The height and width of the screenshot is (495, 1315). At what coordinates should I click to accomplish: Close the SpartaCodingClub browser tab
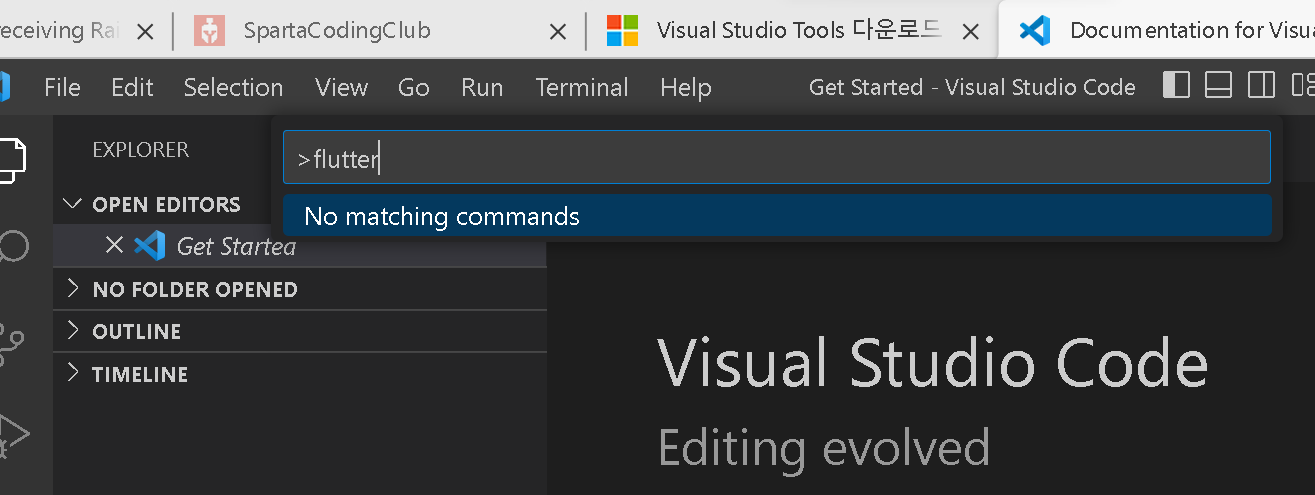click(559, 32)
